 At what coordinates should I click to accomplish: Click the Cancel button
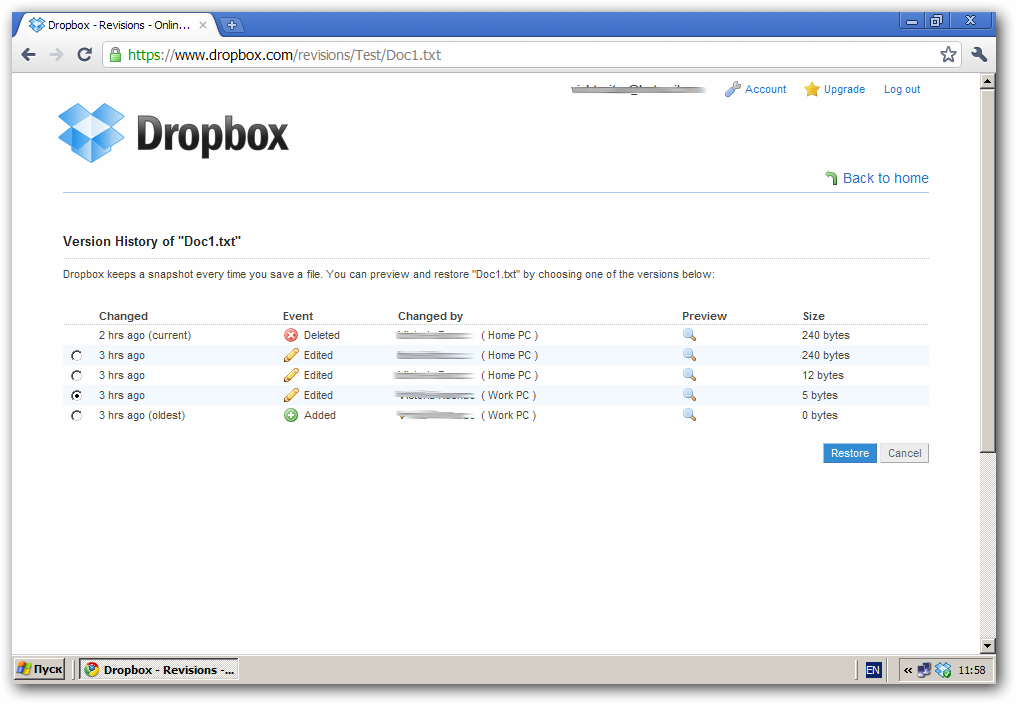point(904,453)
